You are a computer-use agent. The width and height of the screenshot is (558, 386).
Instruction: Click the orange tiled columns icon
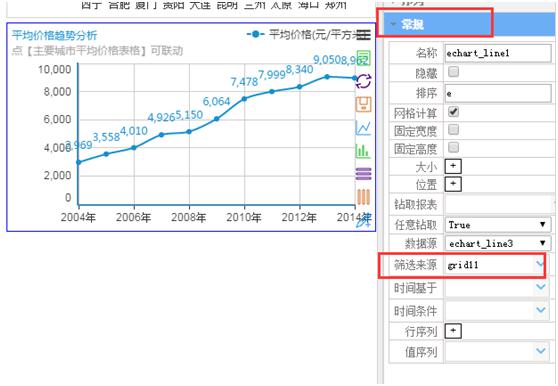[363, 197]
